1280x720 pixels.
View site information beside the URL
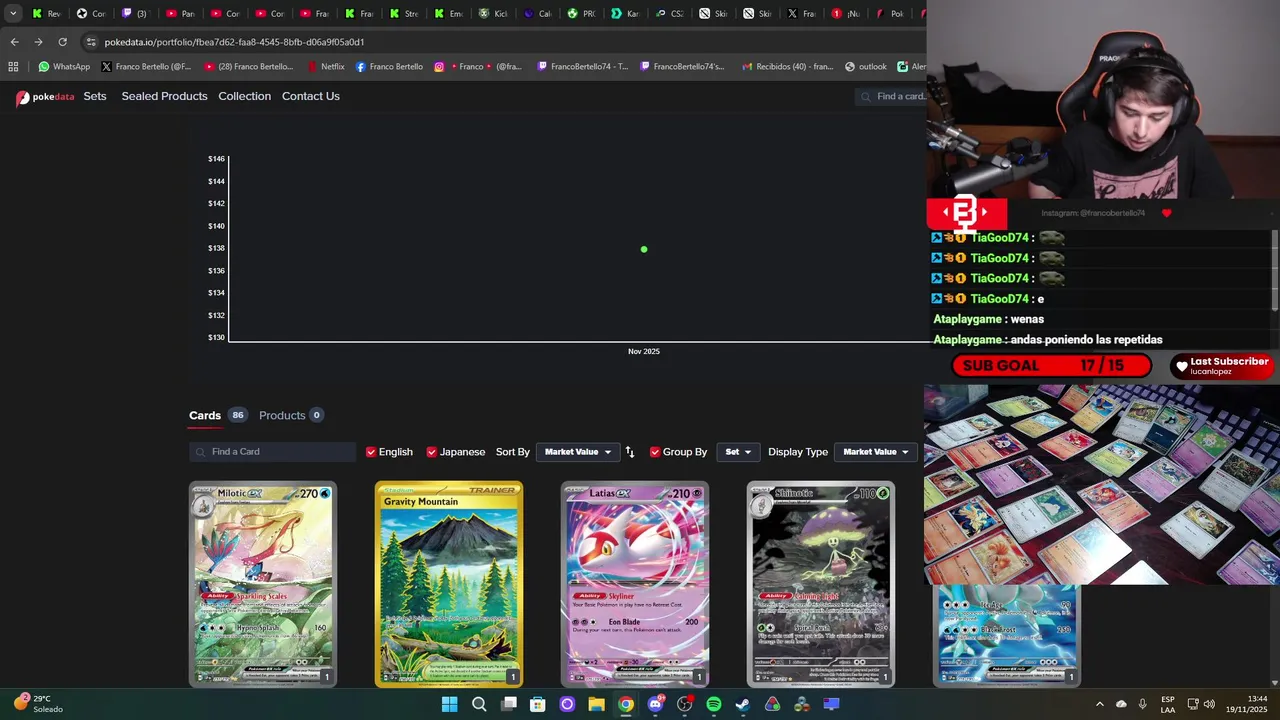click(x=91, y=42)
